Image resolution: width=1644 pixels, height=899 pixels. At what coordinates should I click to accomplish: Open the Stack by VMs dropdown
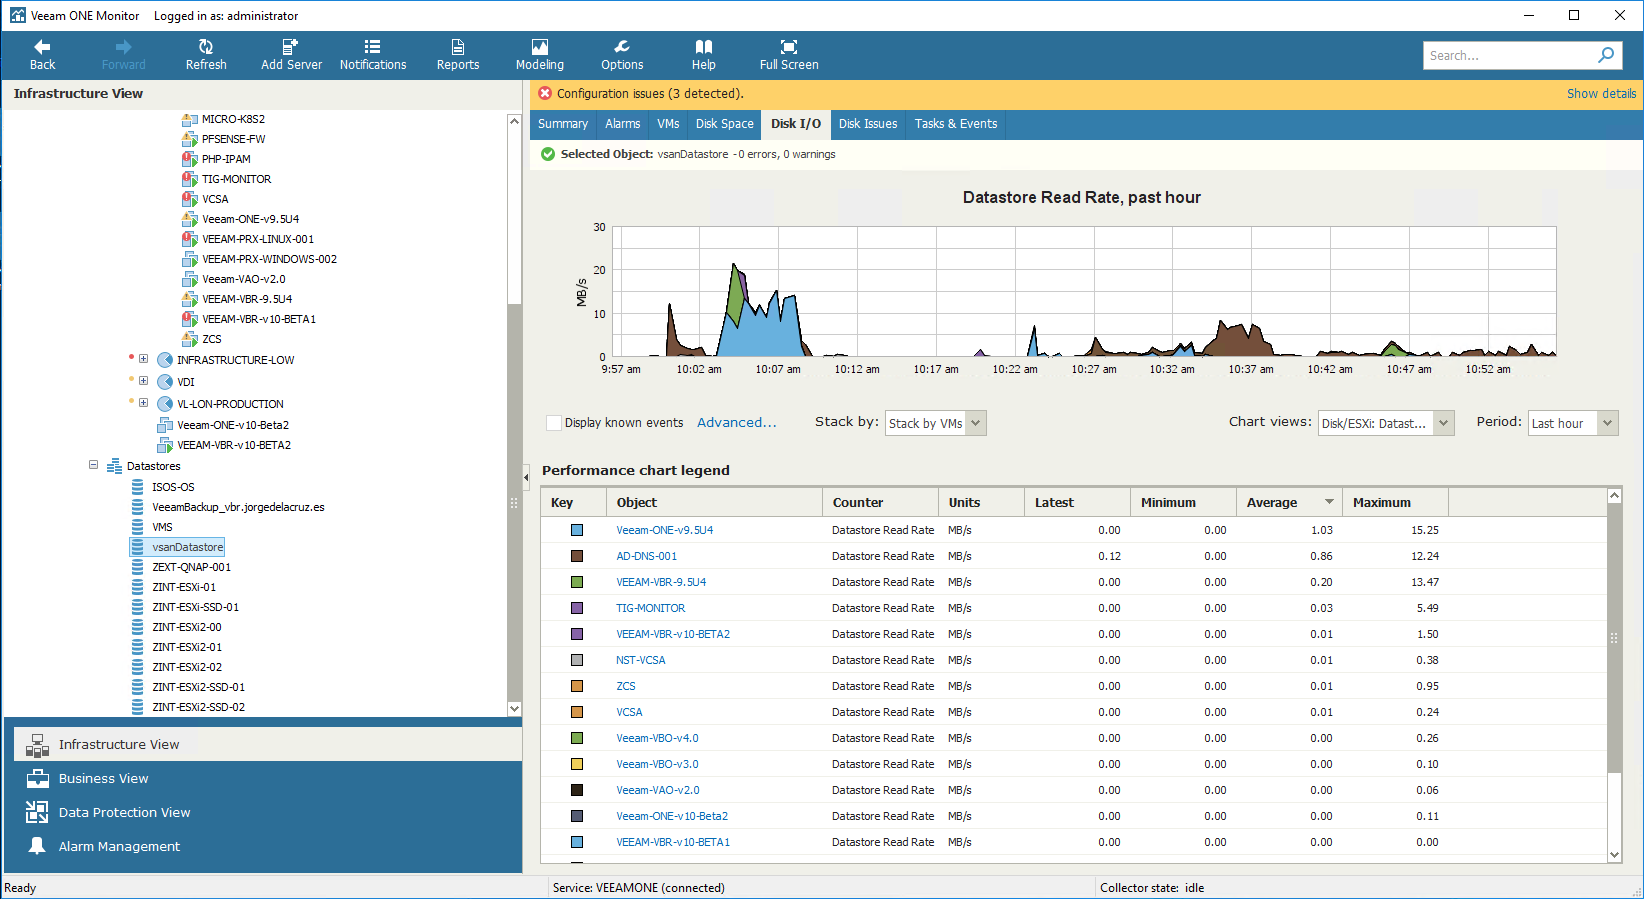936,423
